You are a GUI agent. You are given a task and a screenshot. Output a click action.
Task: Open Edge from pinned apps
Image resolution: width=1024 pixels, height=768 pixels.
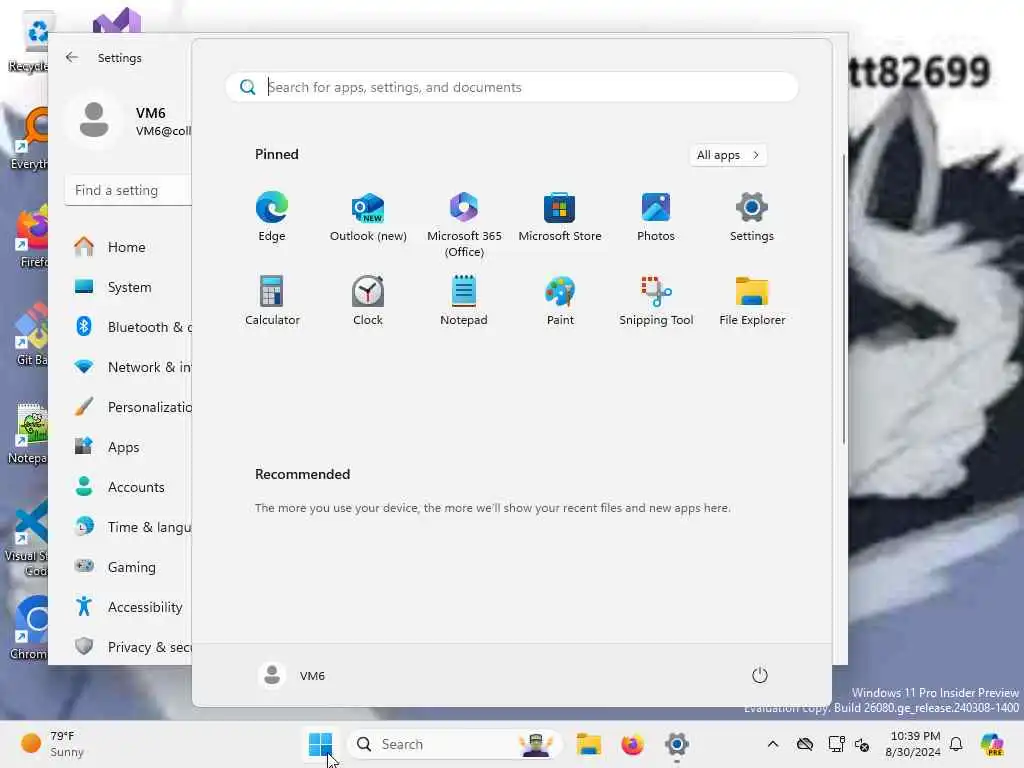pos(272,217)
